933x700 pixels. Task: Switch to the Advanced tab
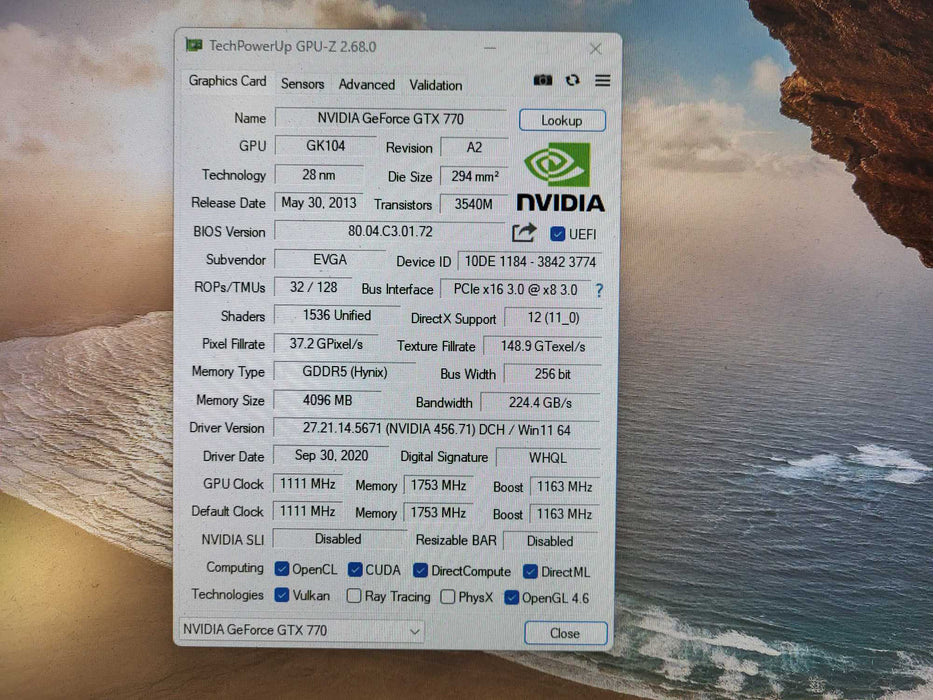(366, 85)
